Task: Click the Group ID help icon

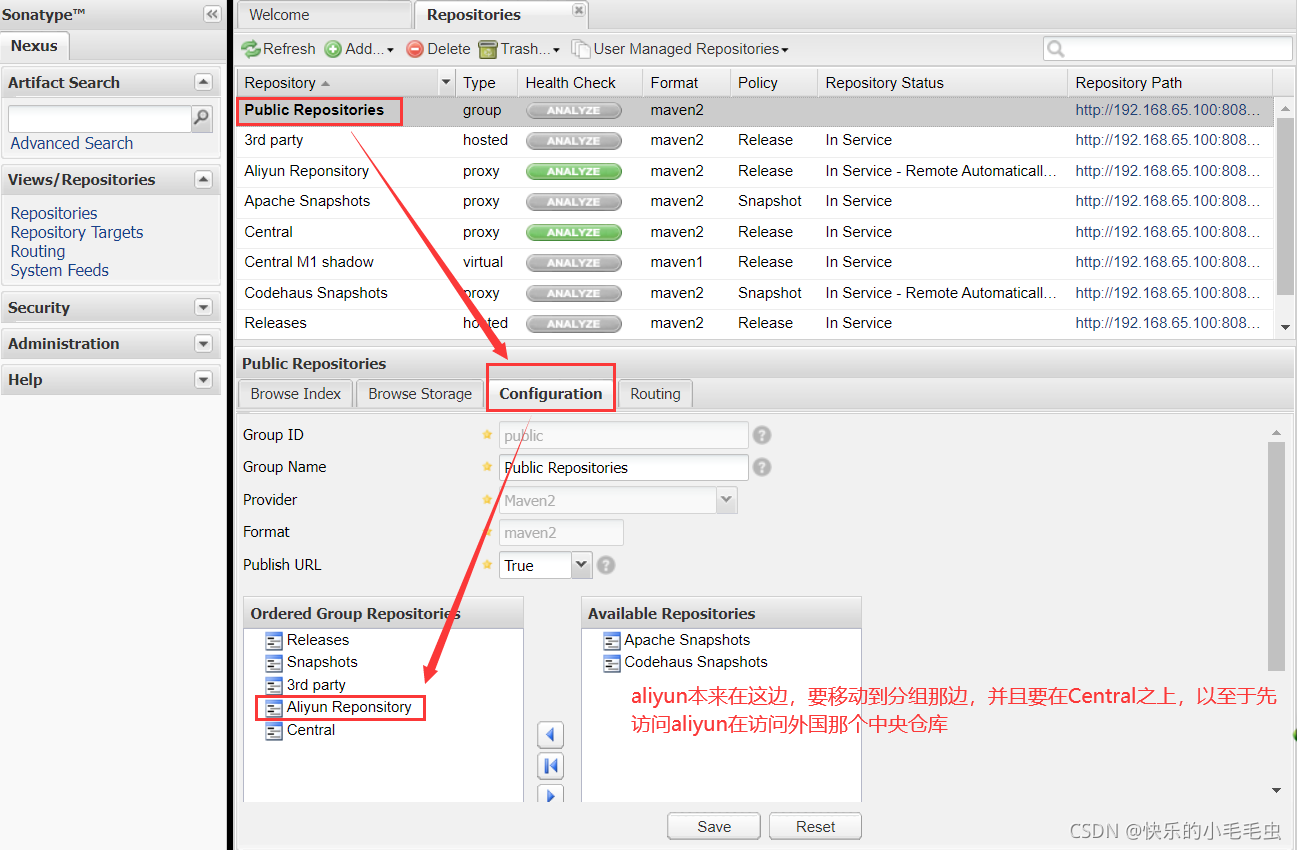Action: click(x=762, y=436)
